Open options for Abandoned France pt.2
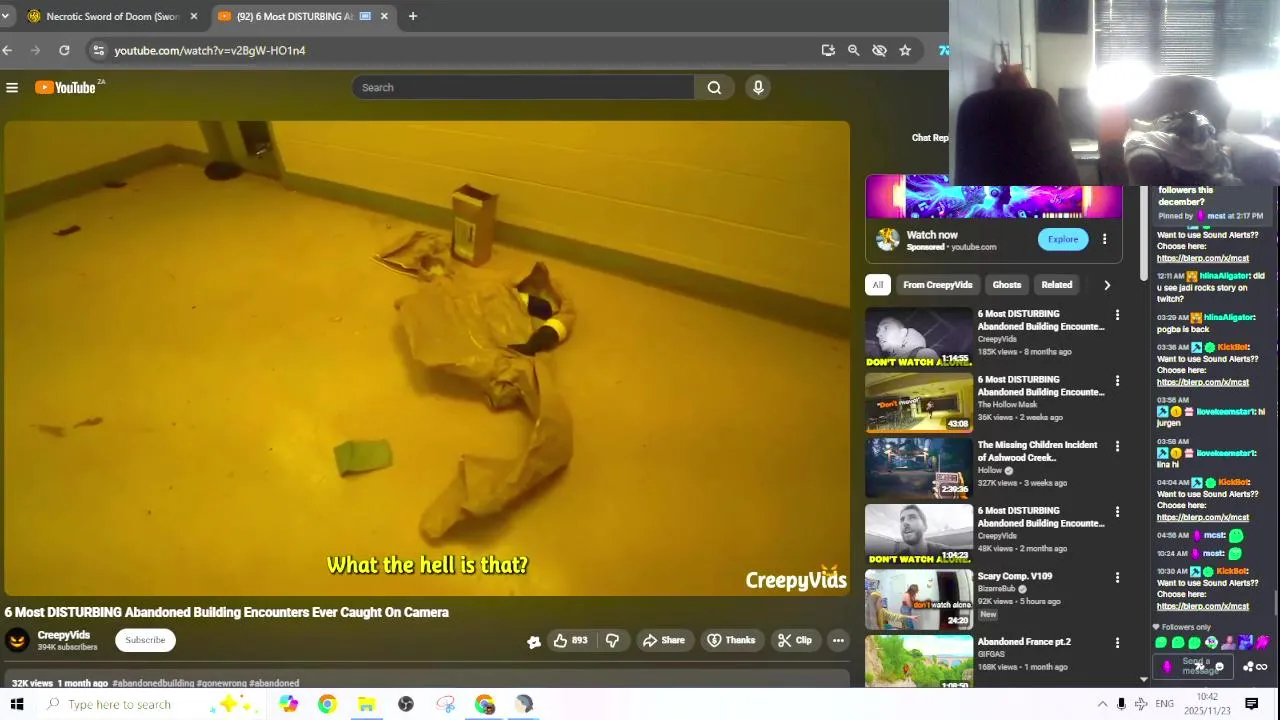The height and width of the screenshot is (720, 1280). click(x=1117, y=643)
